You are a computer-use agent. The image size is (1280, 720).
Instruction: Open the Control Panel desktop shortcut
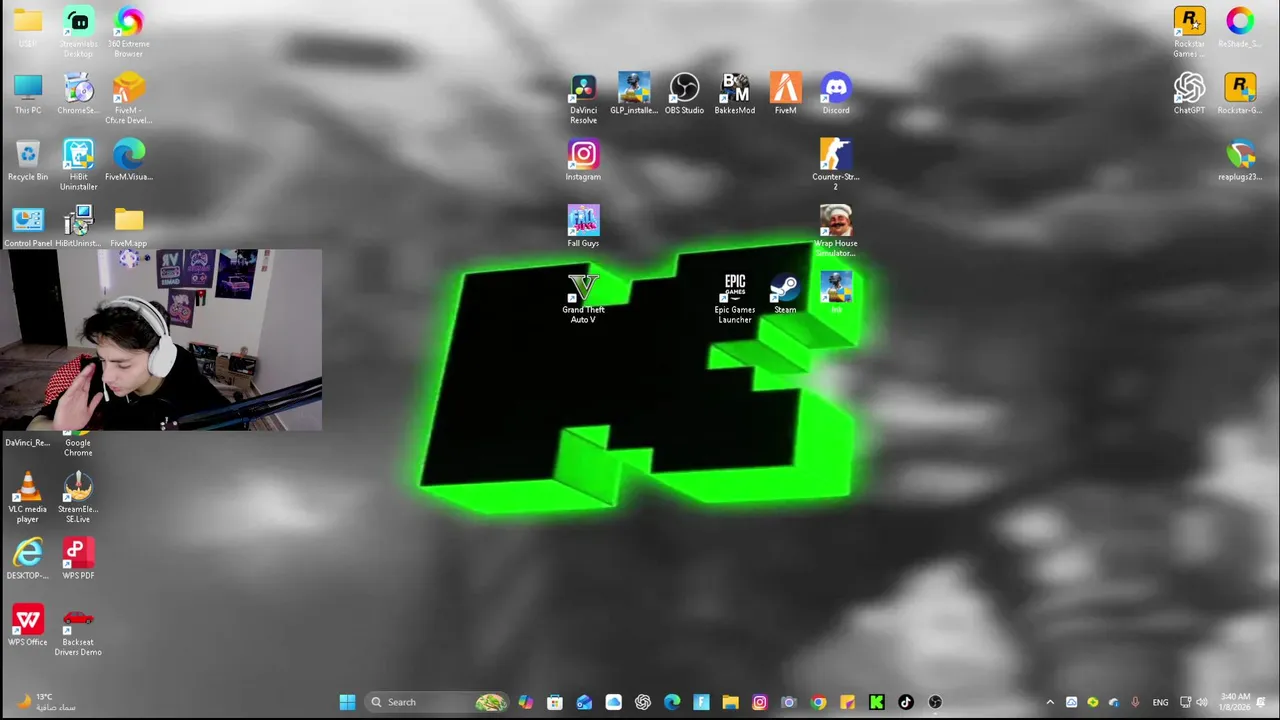(28, 227)
